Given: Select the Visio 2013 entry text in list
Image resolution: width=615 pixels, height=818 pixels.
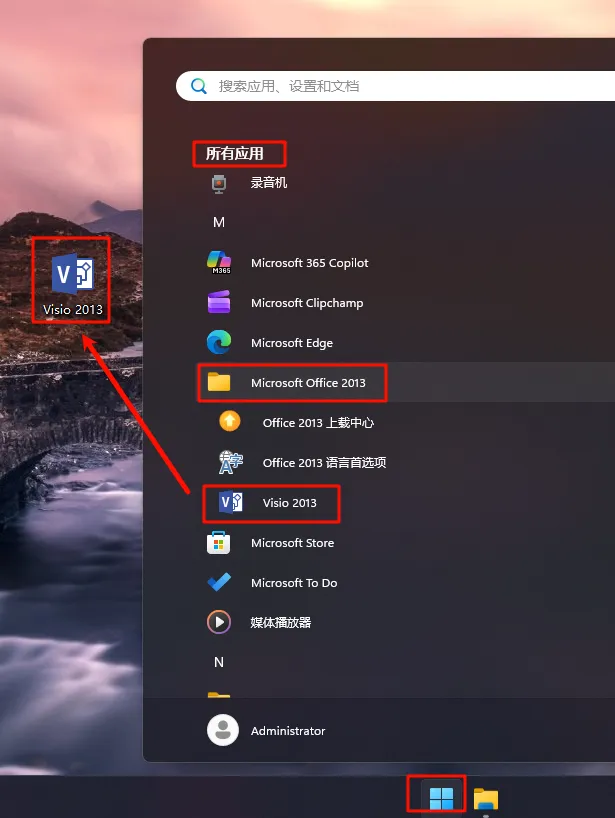Looking at the screenshot, I should tap(290, 503).
